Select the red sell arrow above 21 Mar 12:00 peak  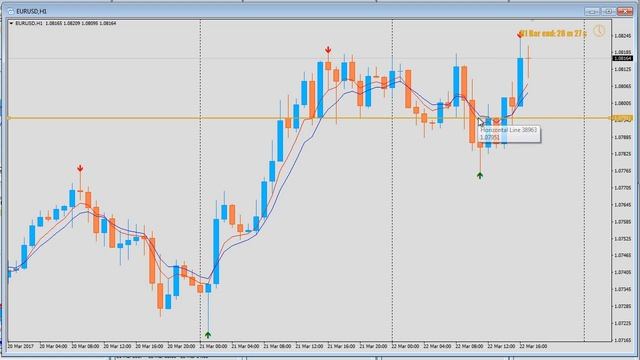pyautogui.click(x=328, y=50)
